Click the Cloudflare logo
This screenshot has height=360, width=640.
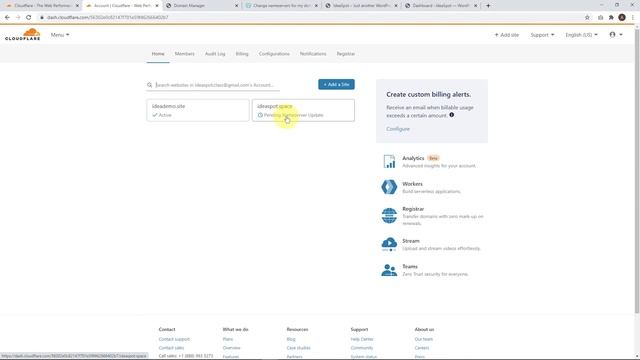(x=23, y=34)
